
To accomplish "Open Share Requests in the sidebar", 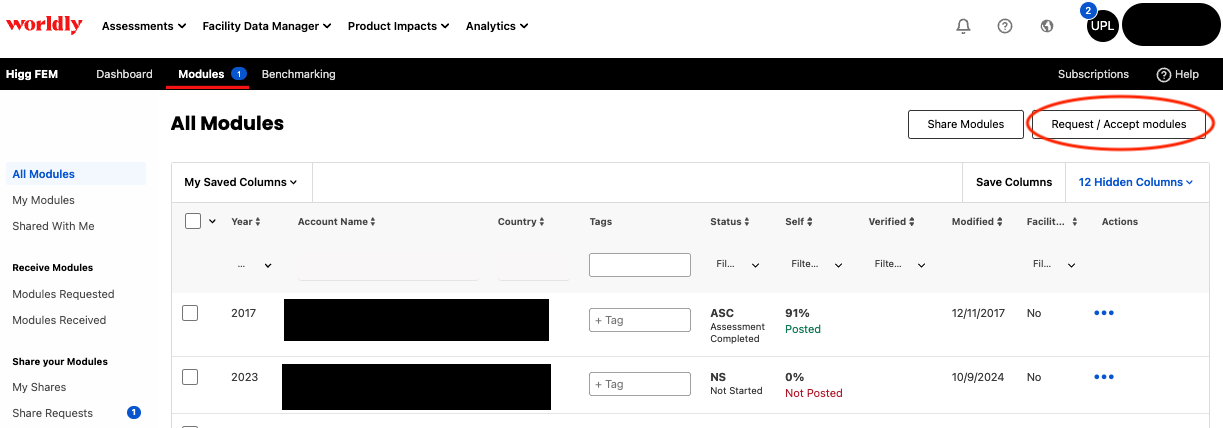I will [x=52, y=413].
